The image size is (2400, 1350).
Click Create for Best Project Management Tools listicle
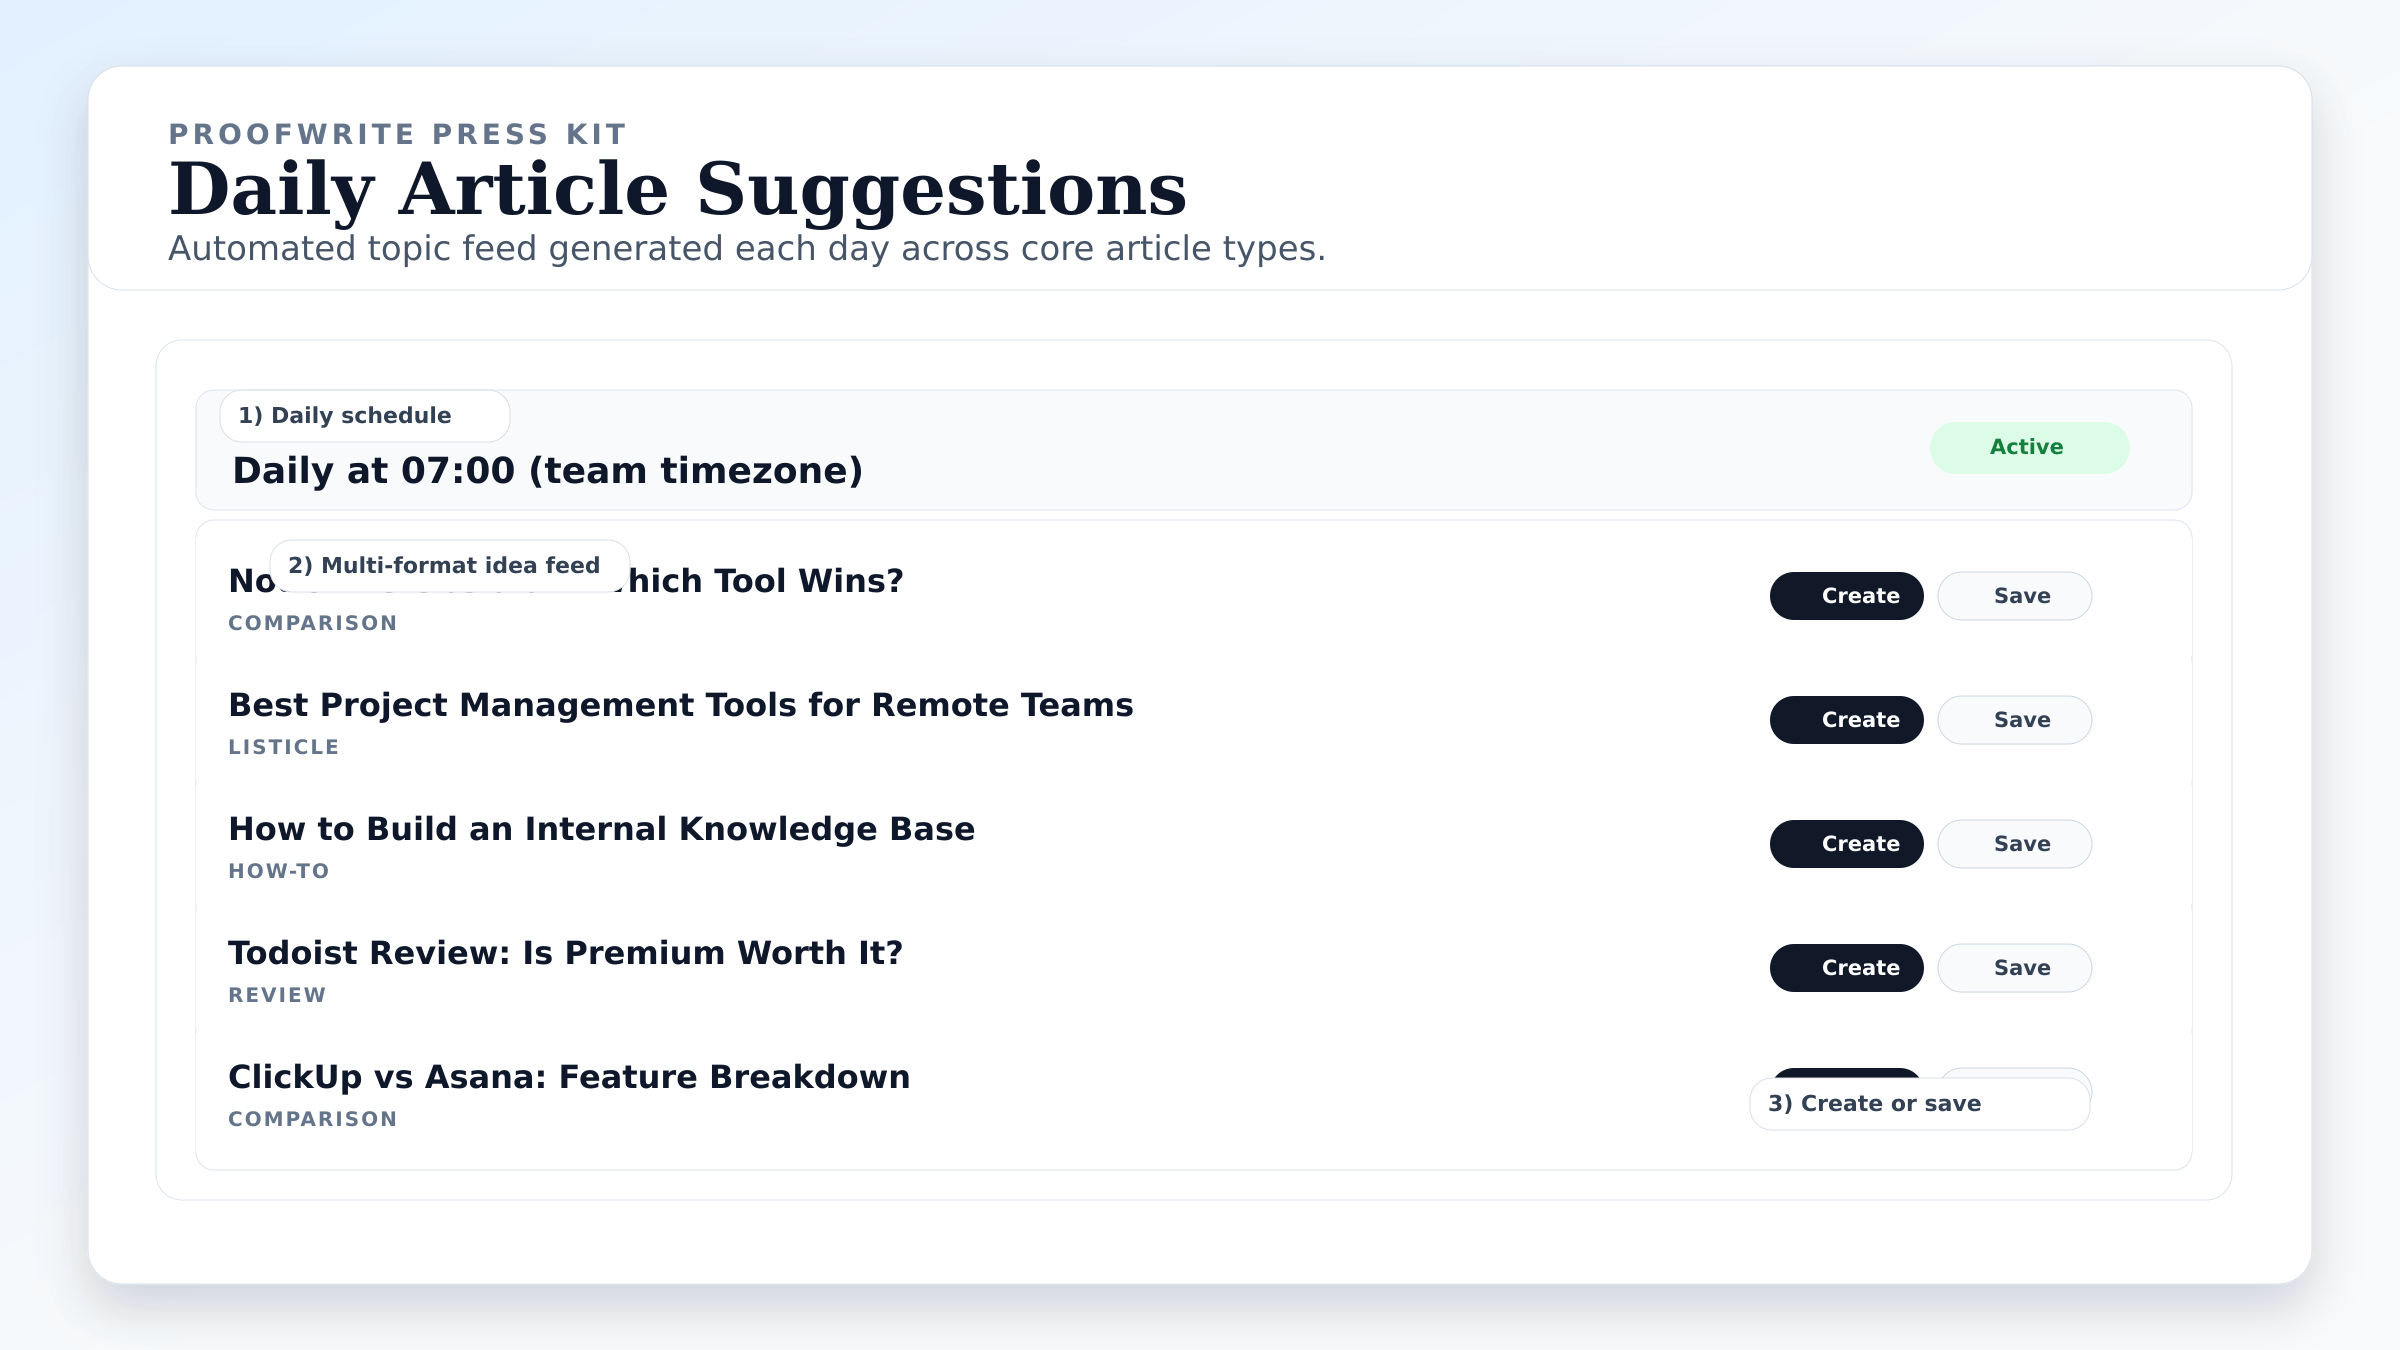click(x=1845, y=719)
